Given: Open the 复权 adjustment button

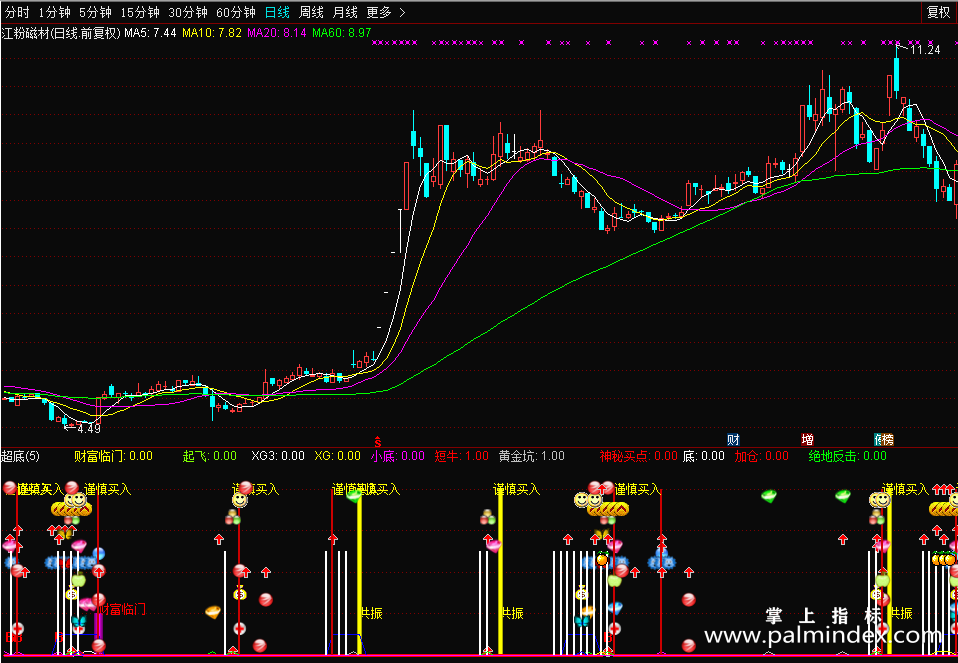Looking at the screenshot, I should tap(938, 12).
